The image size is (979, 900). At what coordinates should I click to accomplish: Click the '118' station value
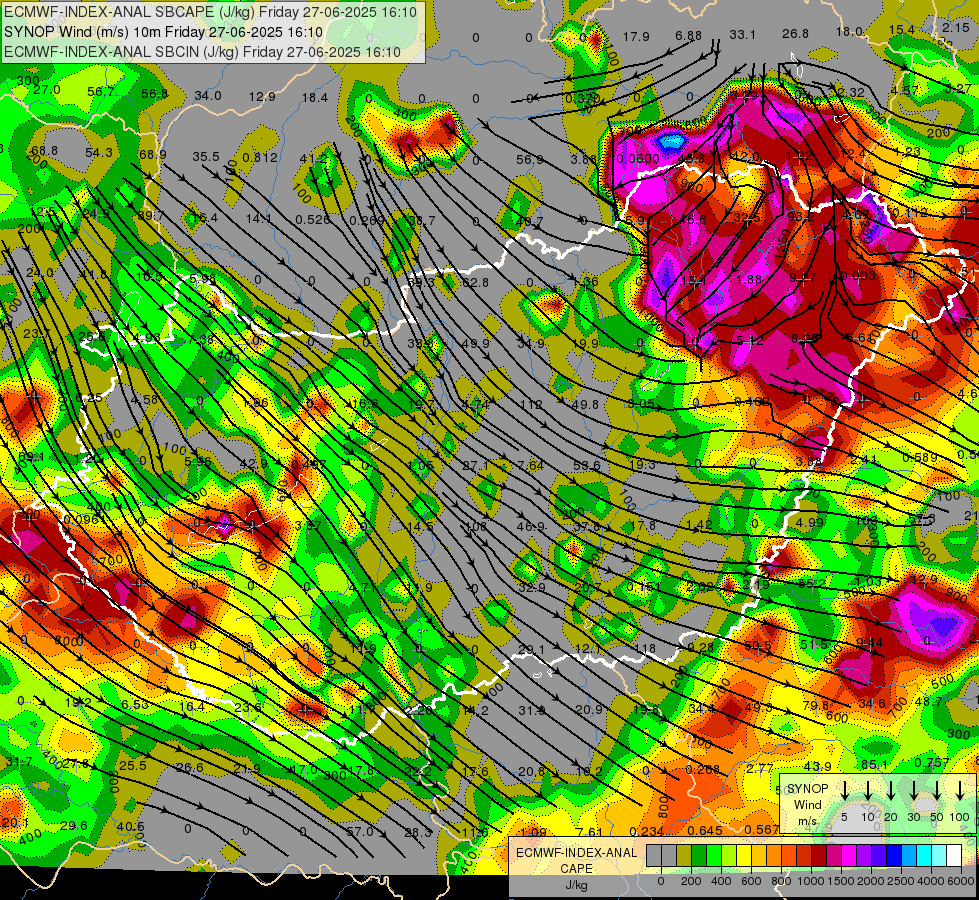click(x=645, y=648)
